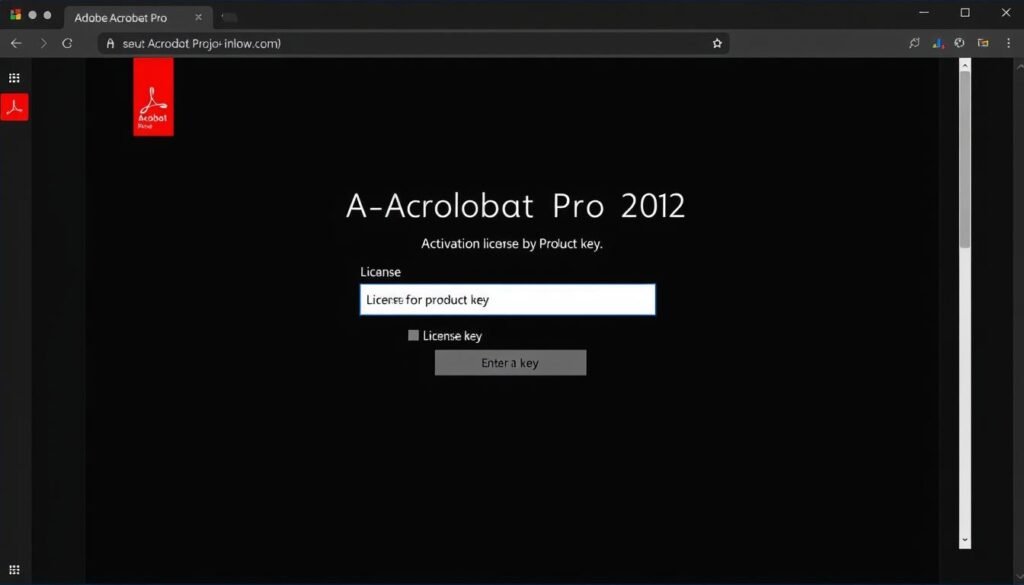The height and width of the screenshot is (585, 1024).
Task: Open a new tab next to Acrobat tab
Action: click(229, 18)
